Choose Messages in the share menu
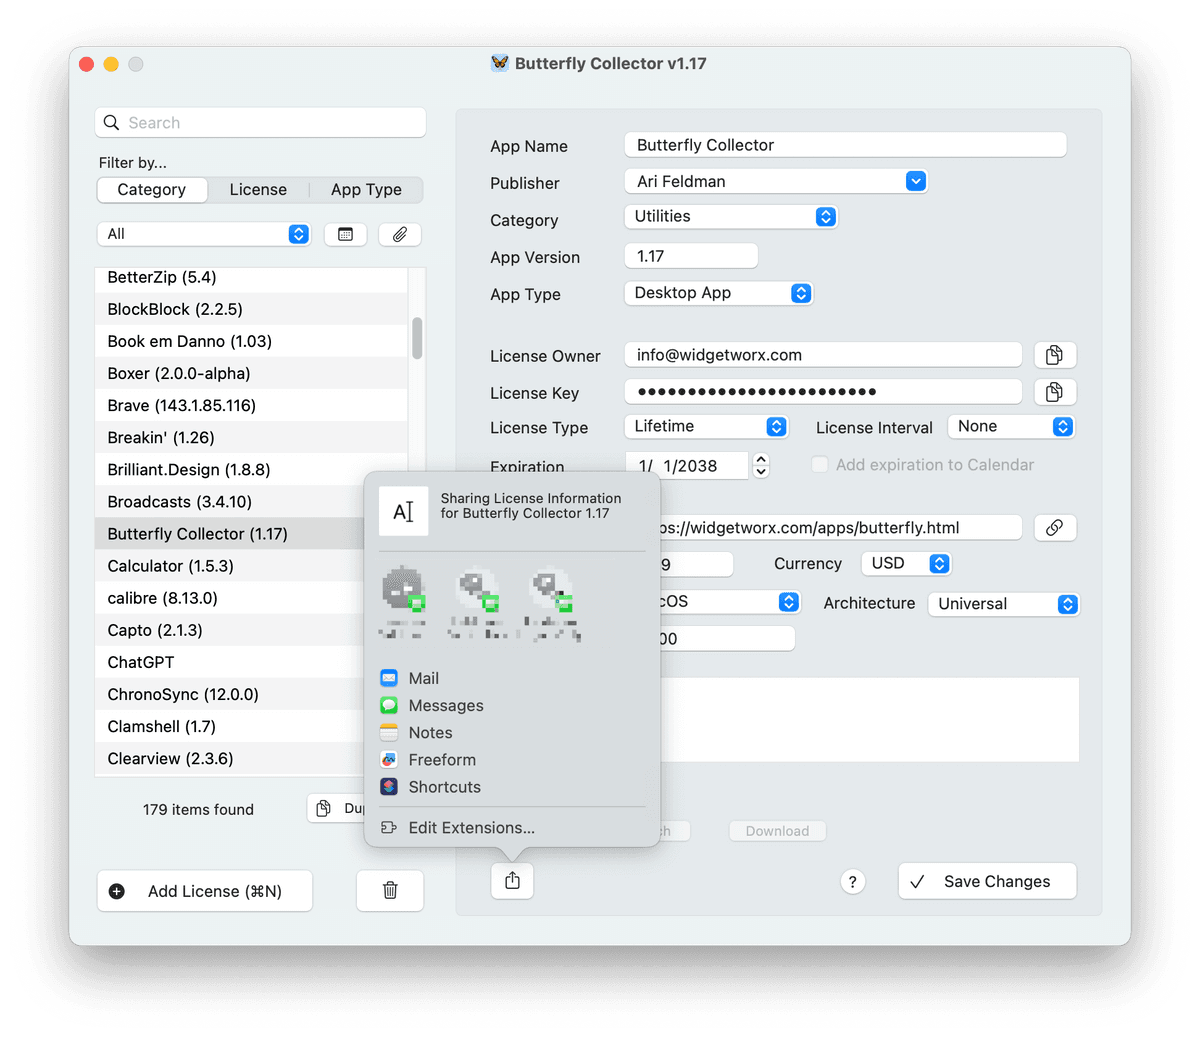Screen dimensions: 1200x1037 click(x=445, y=706)
